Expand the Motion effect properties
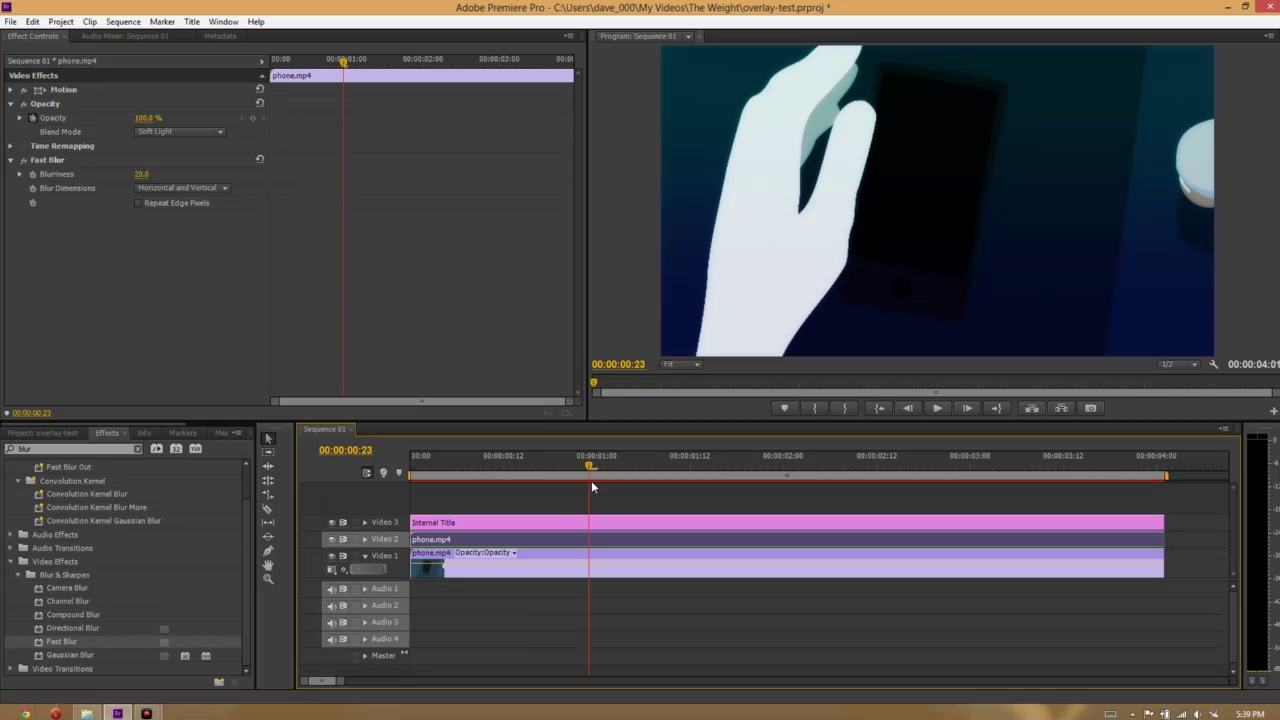The width and height of the screenshot is (1280, 720). (x=11, y=90)
